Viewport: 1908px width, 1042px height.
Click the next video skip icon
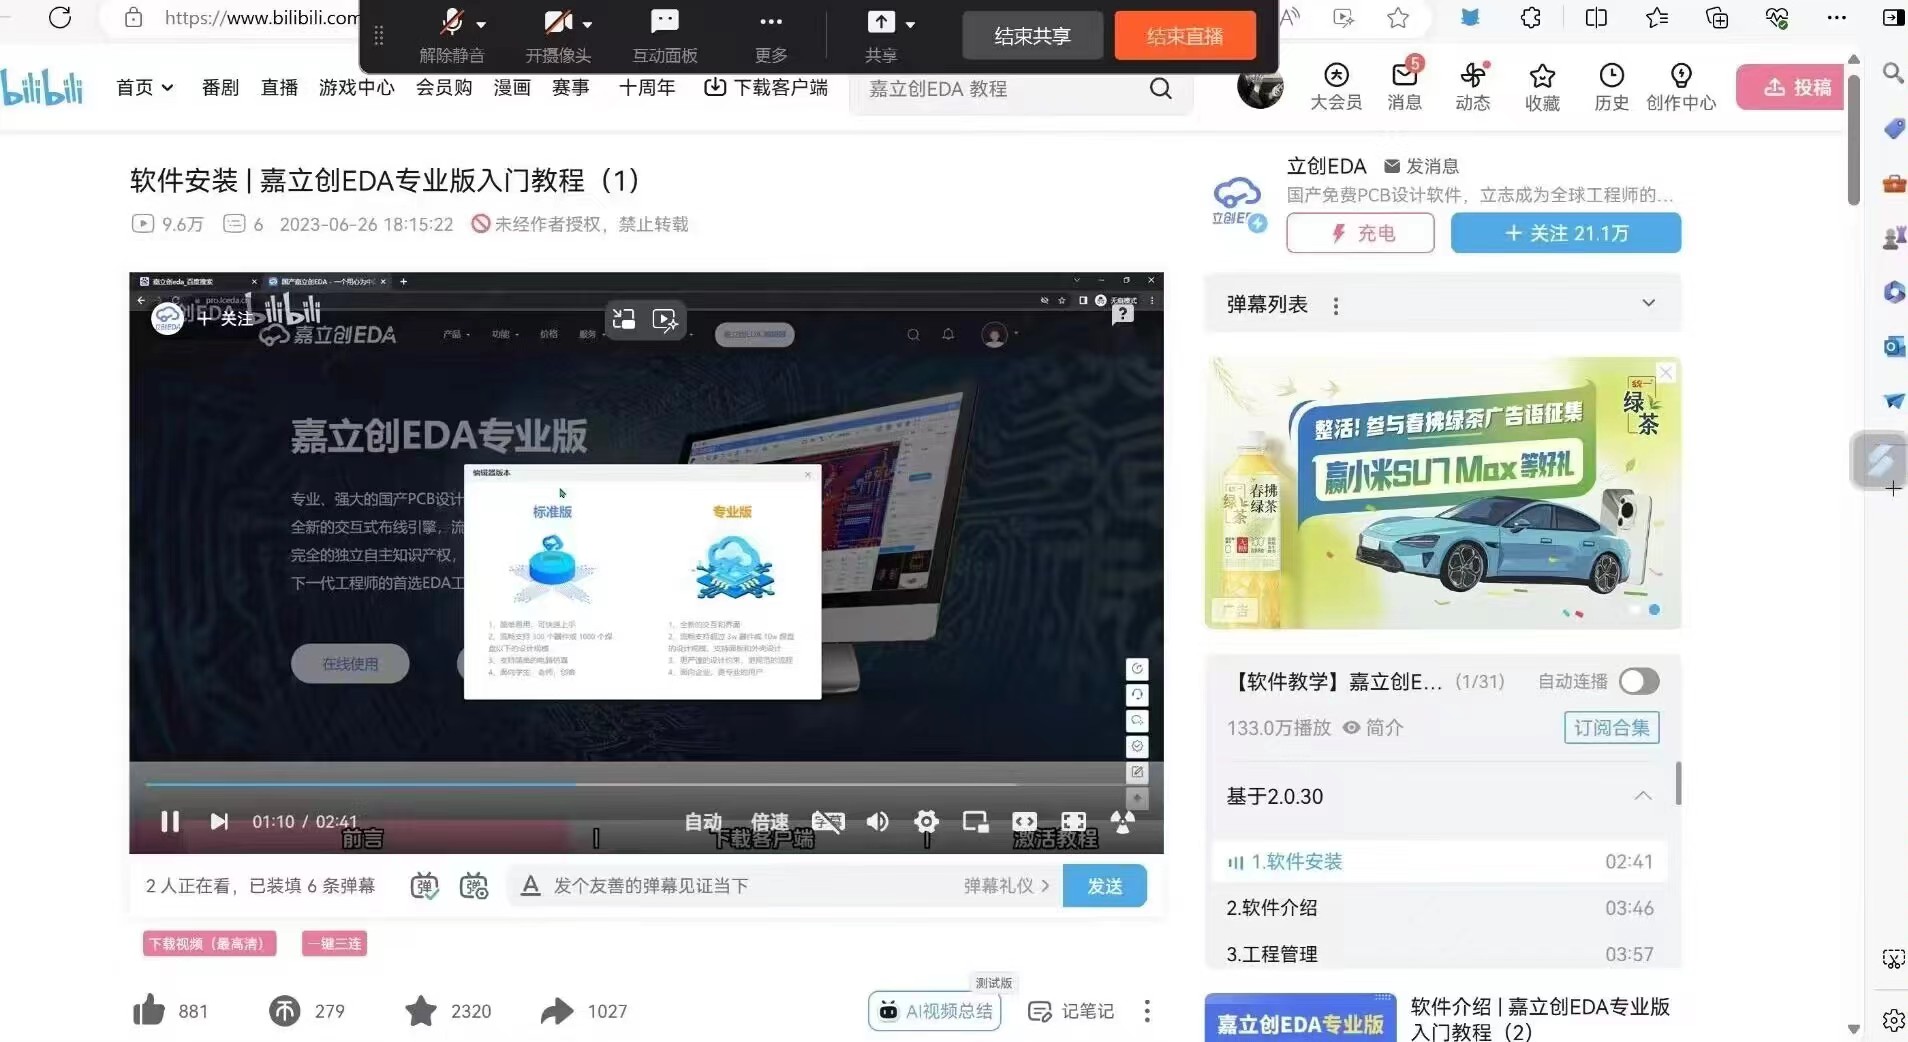point(219,822)
